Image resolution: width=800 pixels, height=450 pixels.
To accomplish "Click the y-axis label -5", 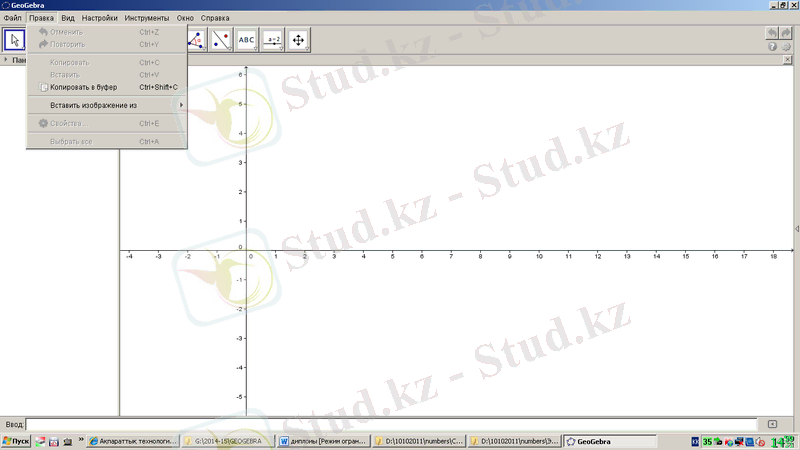I will (x=239, y=396).
